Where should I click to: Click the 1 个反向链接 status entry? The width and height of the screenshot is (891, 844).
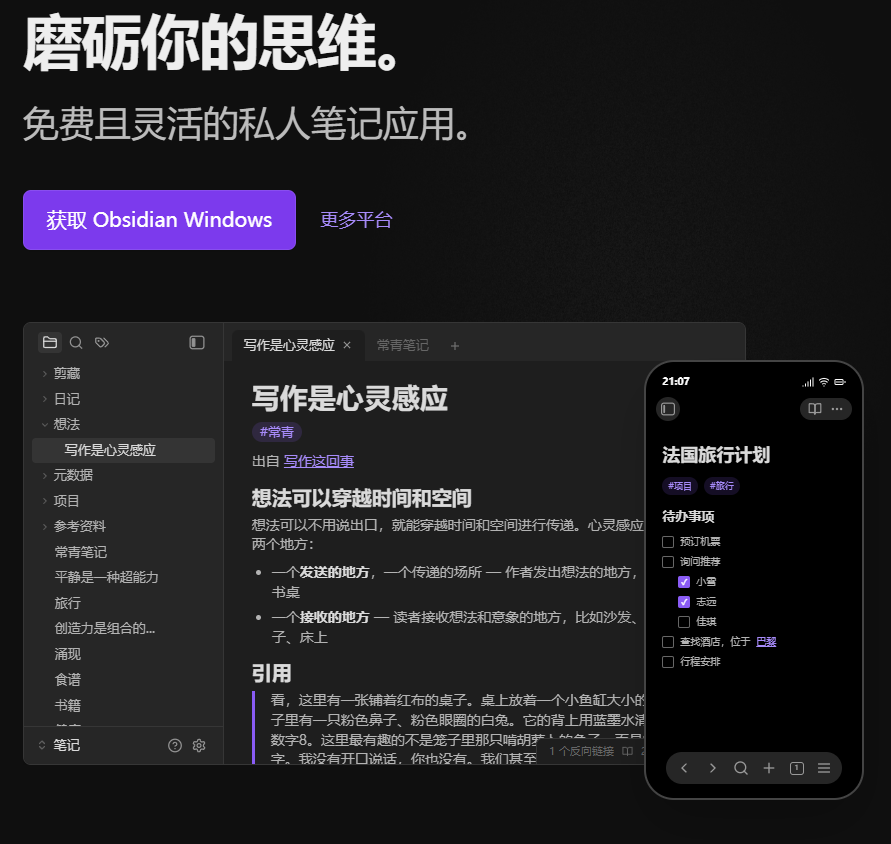click(x=581, y=751)
